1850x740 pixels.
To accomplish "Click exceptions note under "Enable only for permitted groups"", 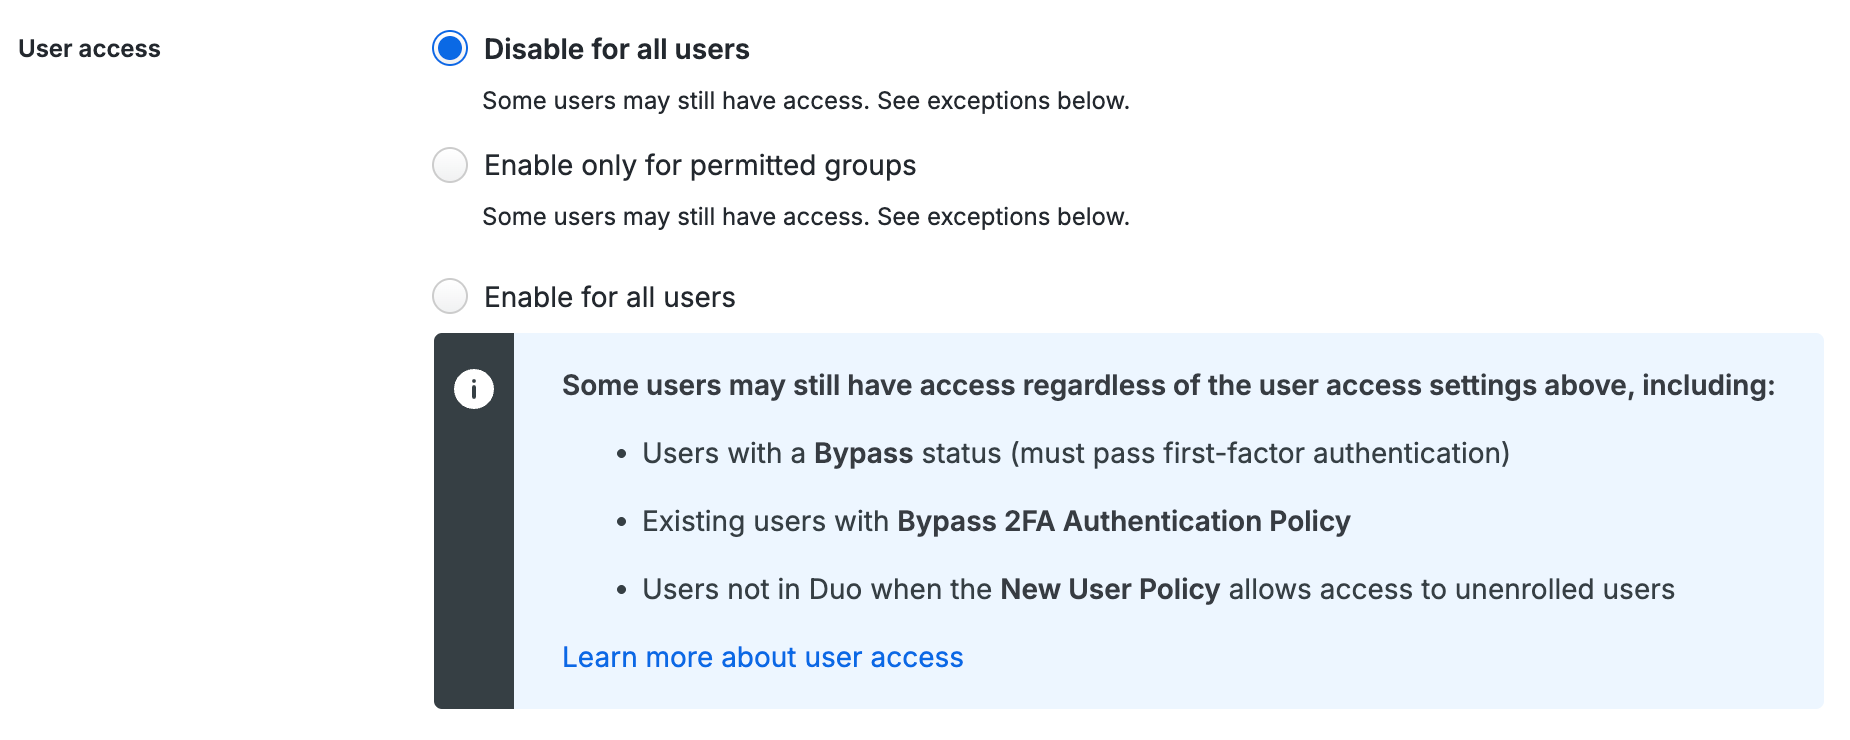I will pyautogui.click(x=806, y=216).
